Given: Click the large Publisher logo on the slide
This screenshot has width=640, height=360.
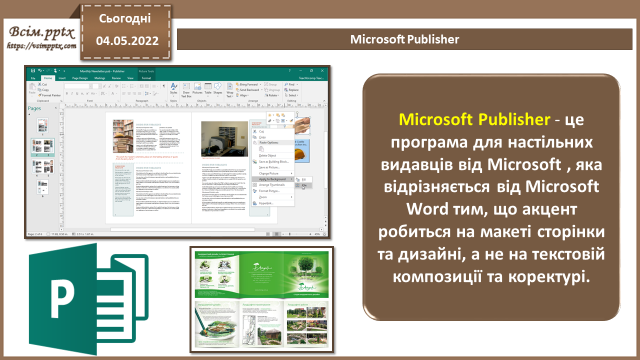Looking at the screenshot, I should coord(89,299).
